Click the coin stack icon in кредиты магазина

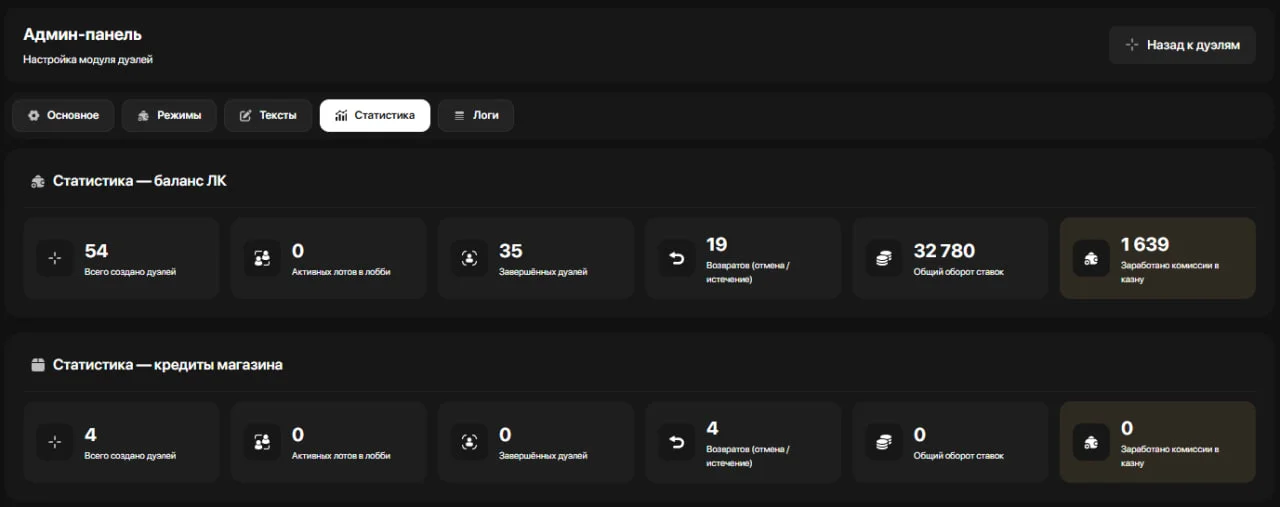[x=883, y=442]
